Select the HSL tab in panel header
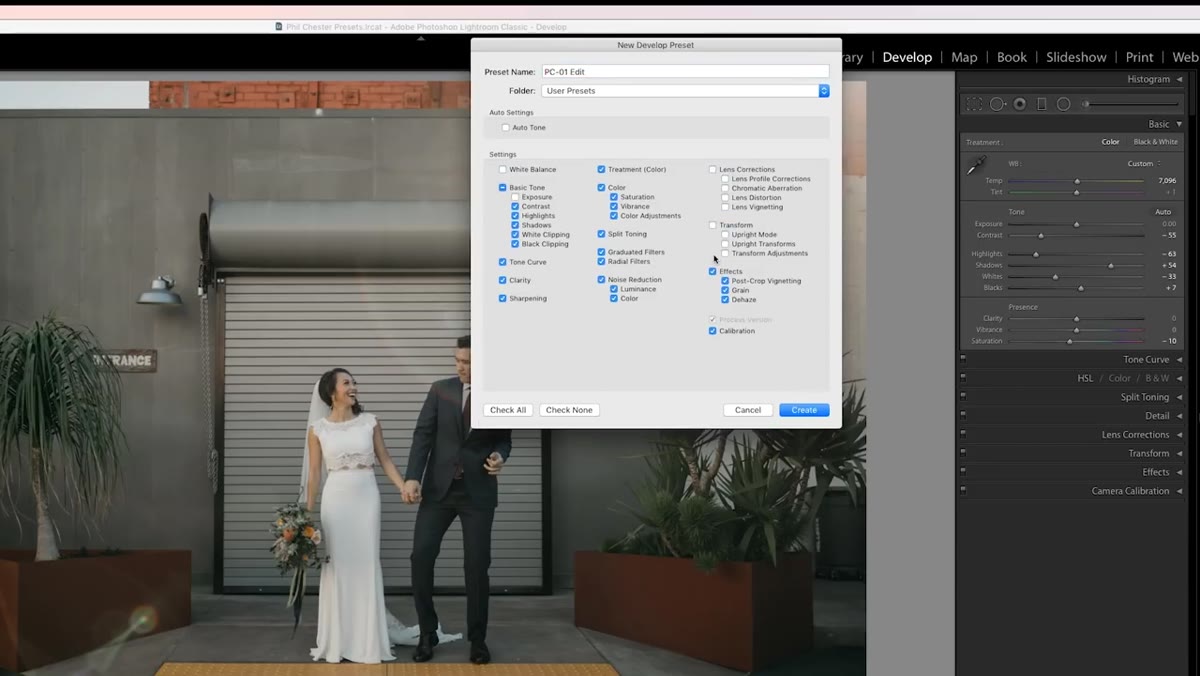Image resolution: width=1200 pixels, height=676 pixels. (x=1085, y=378)
